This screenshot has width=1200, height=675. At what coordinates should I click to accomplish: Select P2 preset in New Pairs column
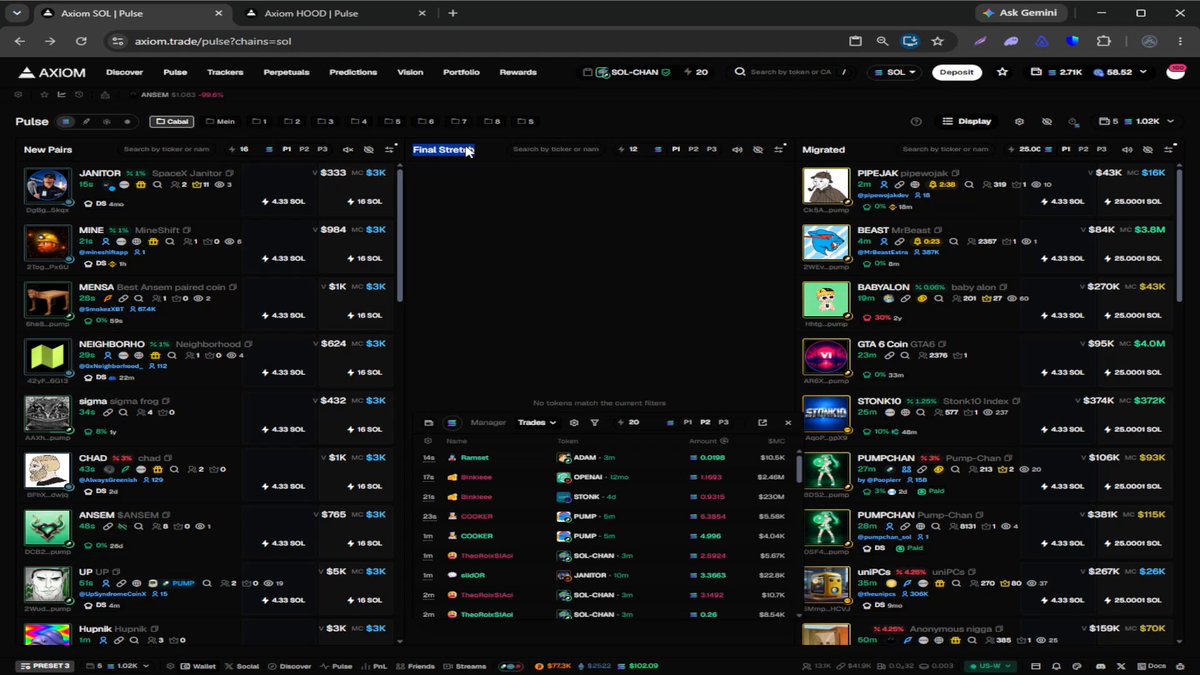pos(304,149)
